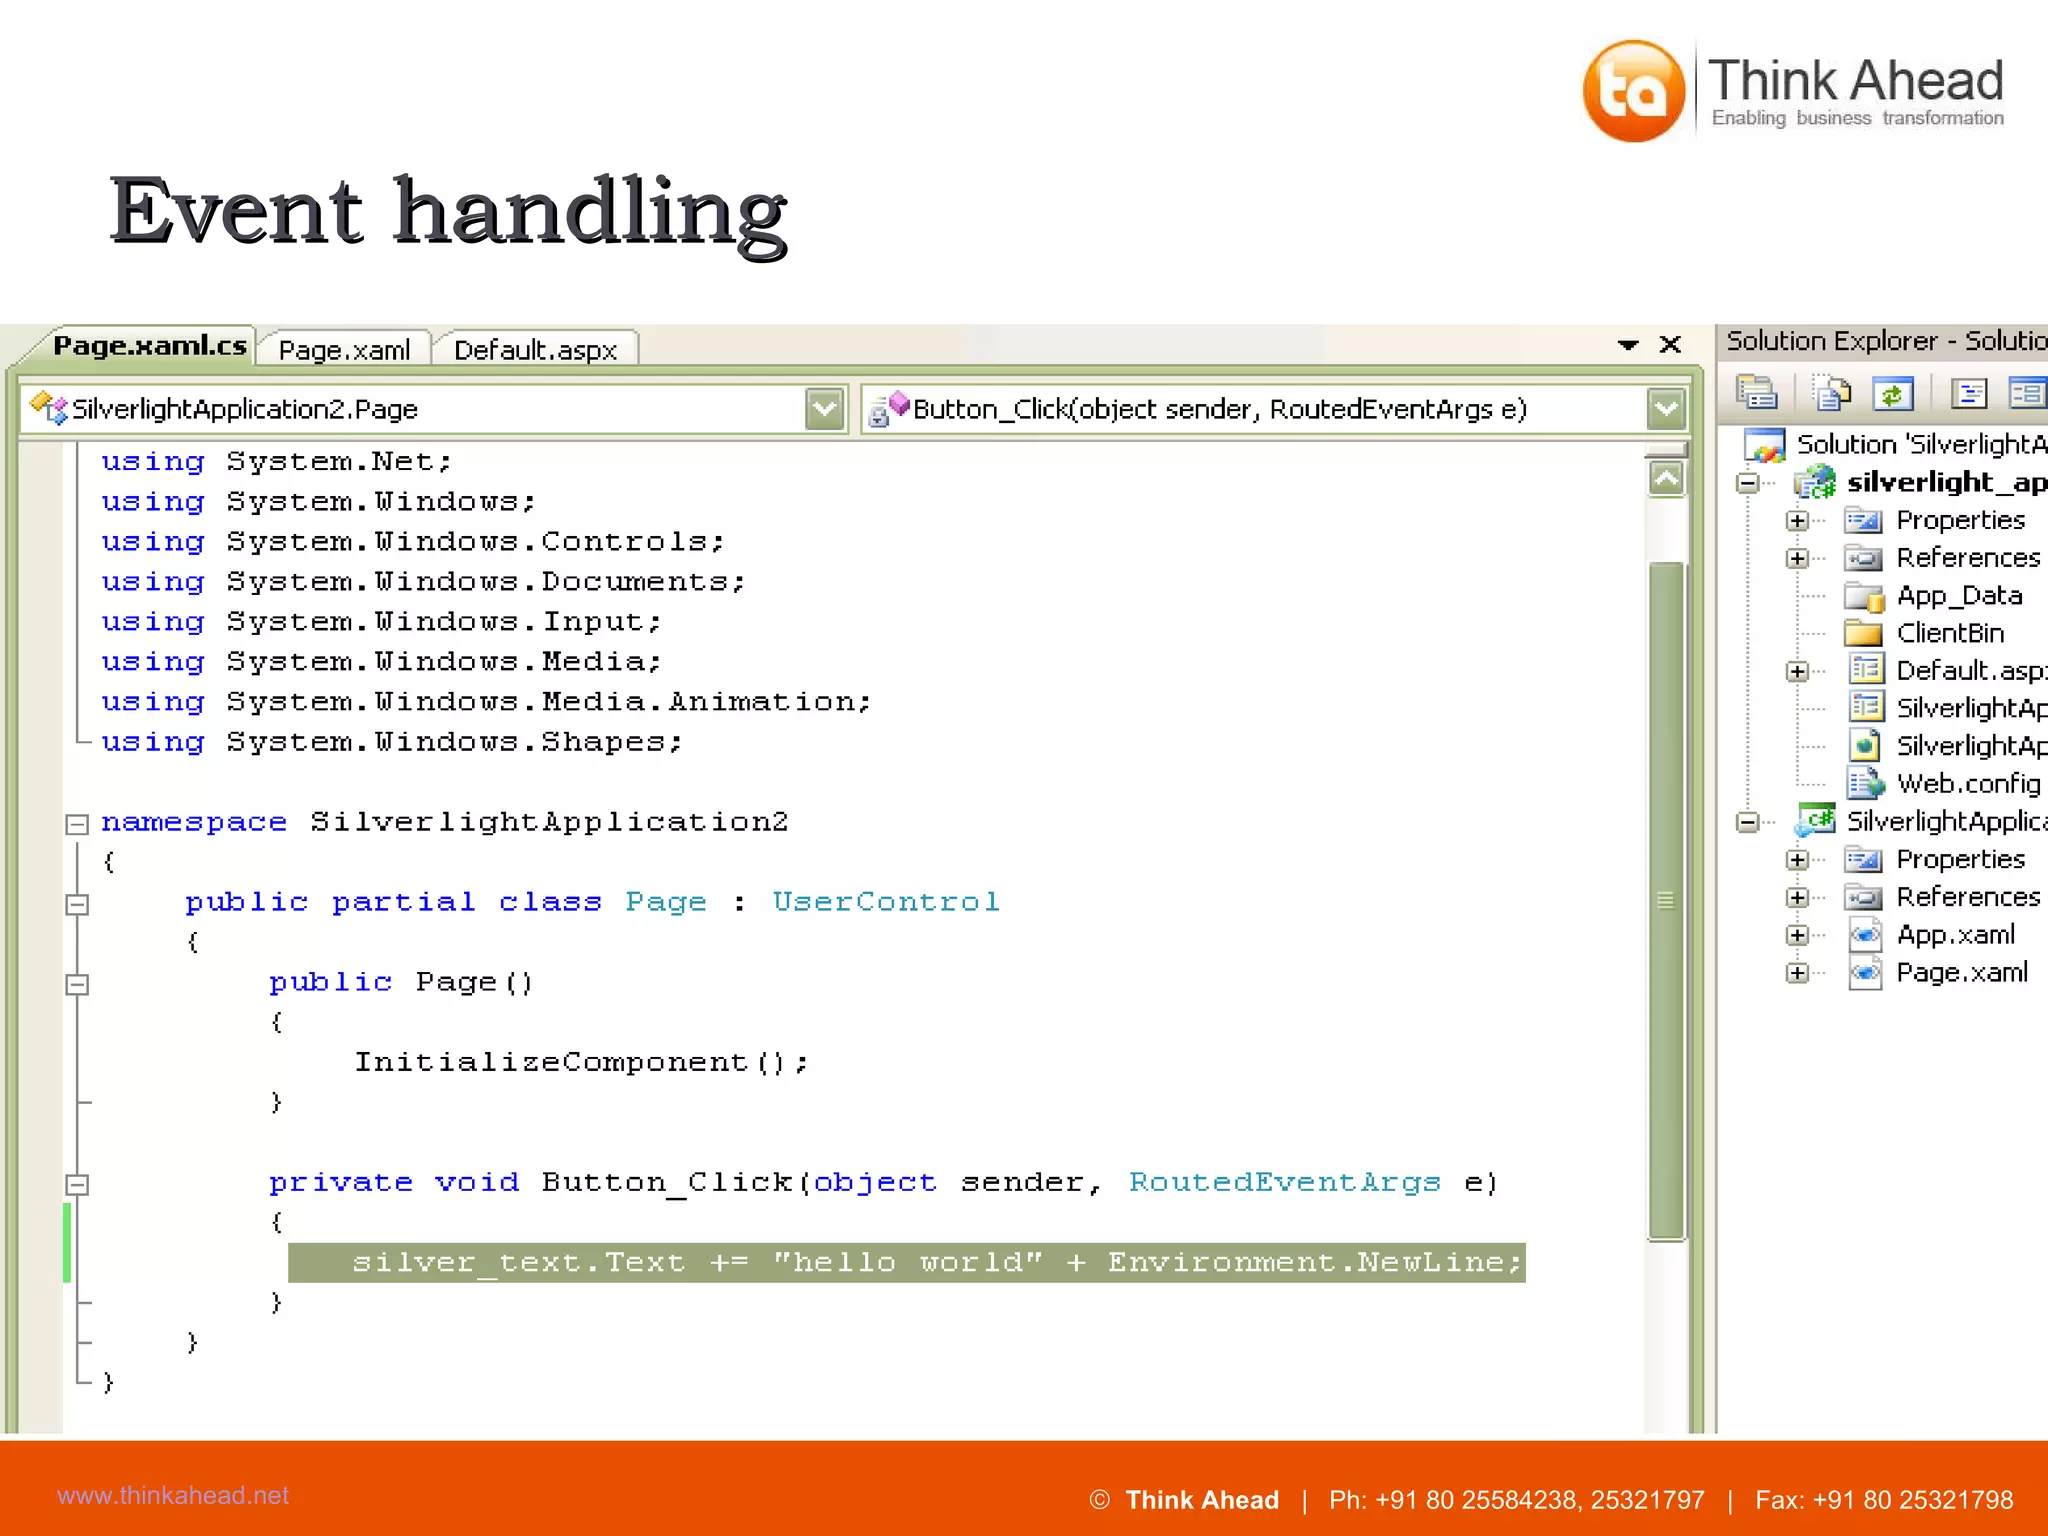Click the vertical scrollbar thumb in editor
2048x1536 pixels.
pyautogui.click(x=1666, y=901)
